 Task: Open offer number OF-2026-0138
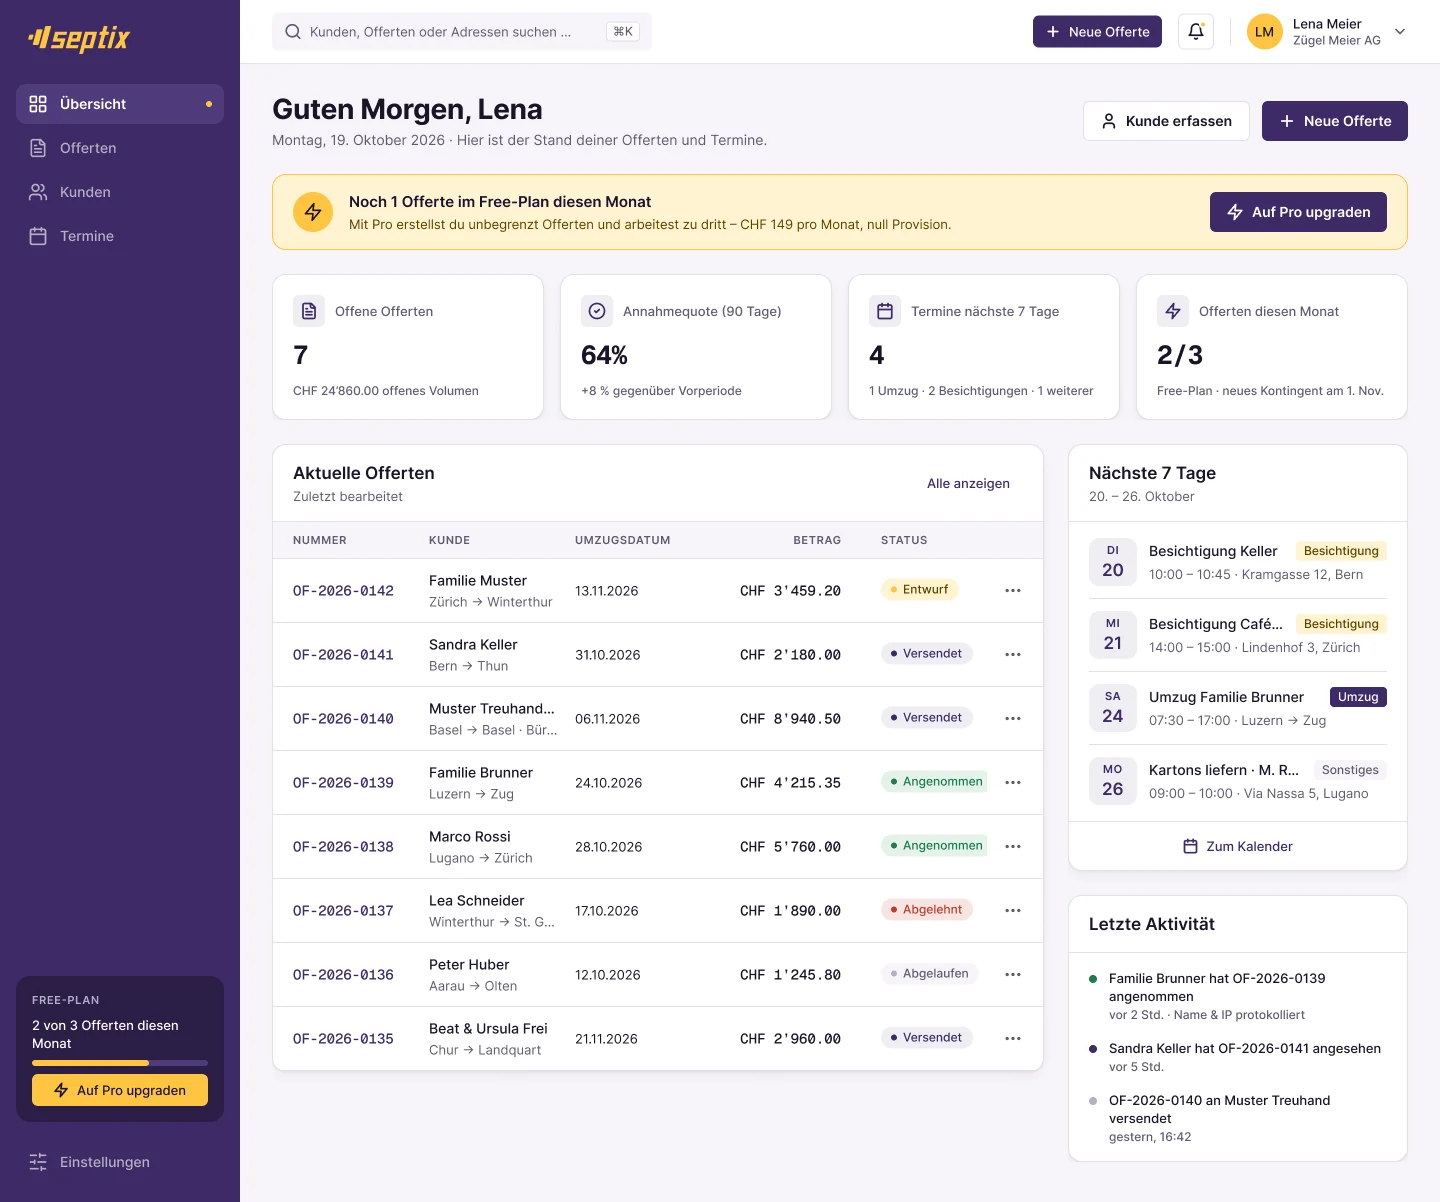coord(343,847)
